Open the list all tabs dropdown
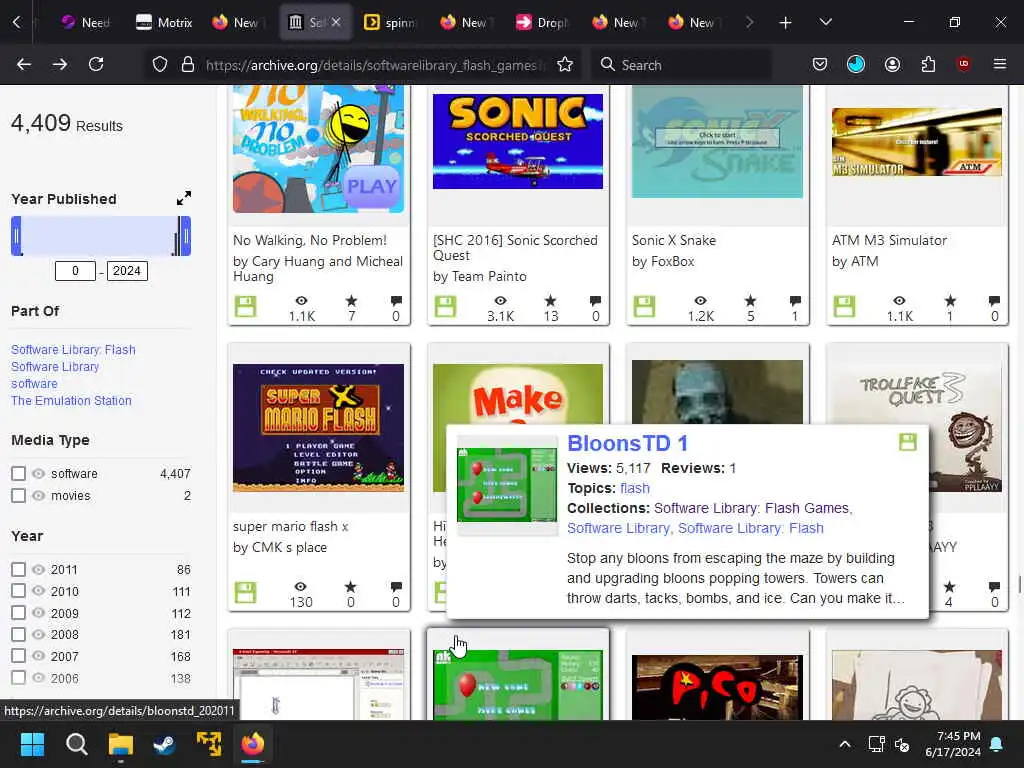 [825, 23]
